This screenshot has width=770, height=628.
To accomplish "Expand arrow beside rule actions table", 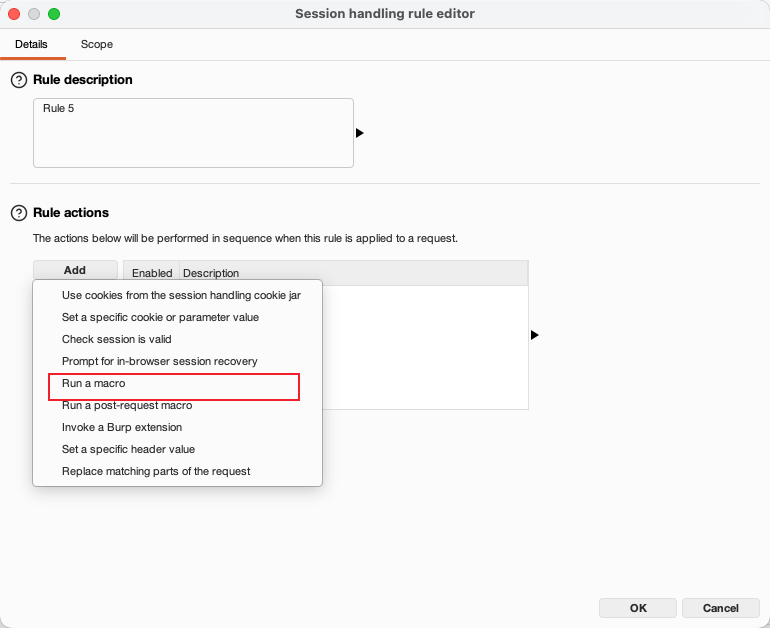I will pos(535,335).
